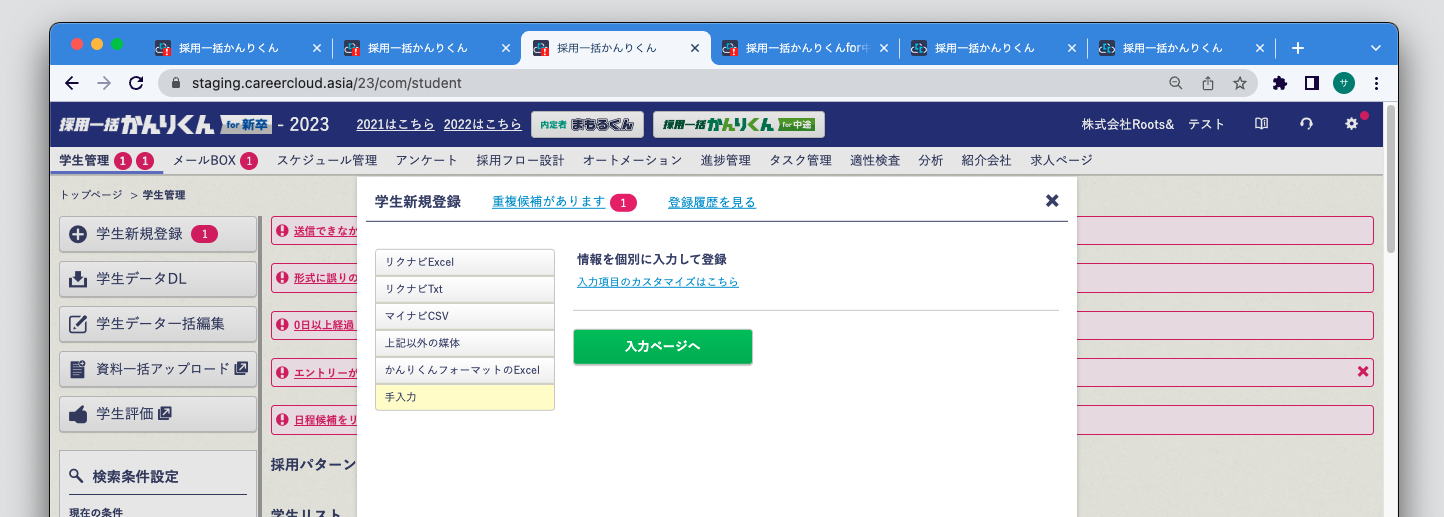Open 送信できなか alert link
1444x517 pixels.
tap(325, 231)
